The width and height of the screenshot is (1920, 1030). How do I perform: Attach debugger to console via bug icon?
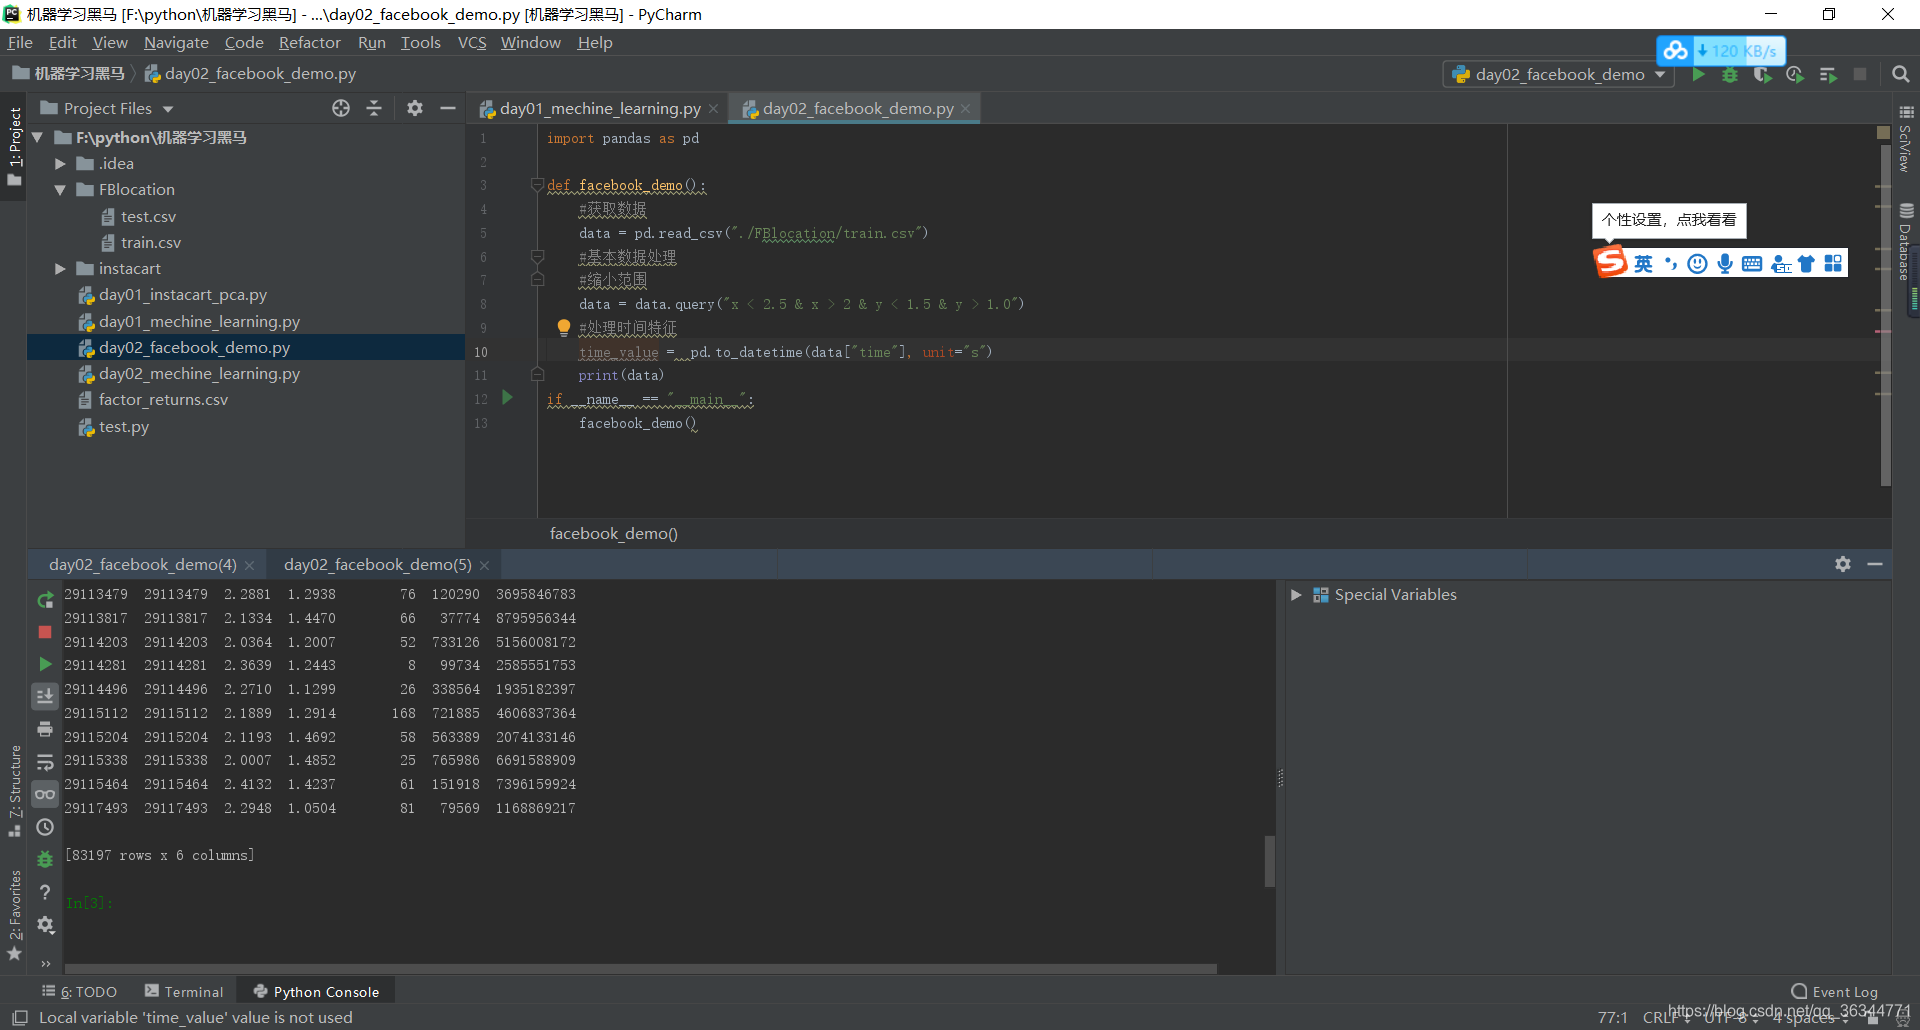(45, 859)
